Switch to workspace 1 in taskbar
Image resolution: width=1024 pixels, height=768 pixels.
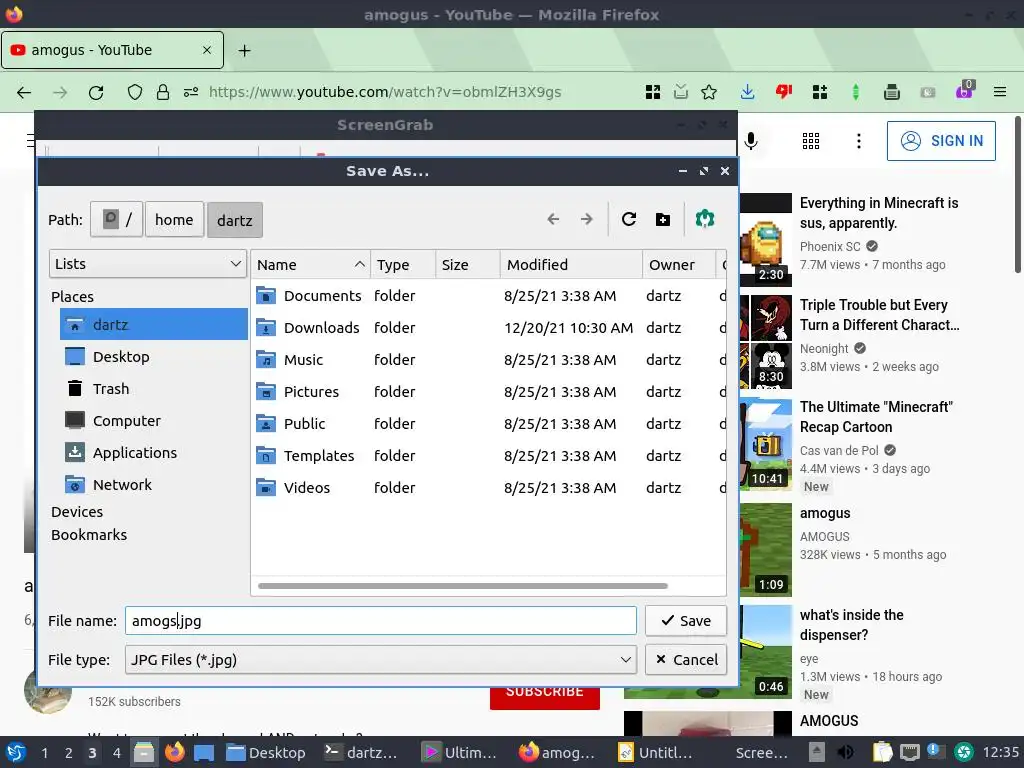click(x=44, y=752)
